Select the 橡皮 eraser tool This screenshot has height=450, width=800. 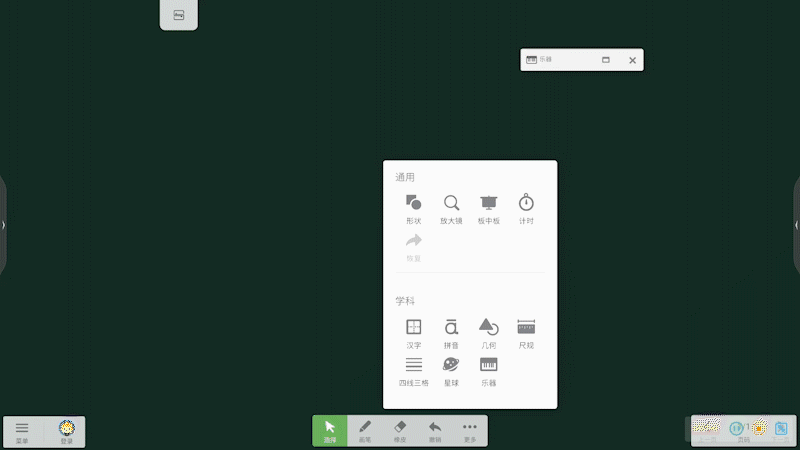point(400,431)
